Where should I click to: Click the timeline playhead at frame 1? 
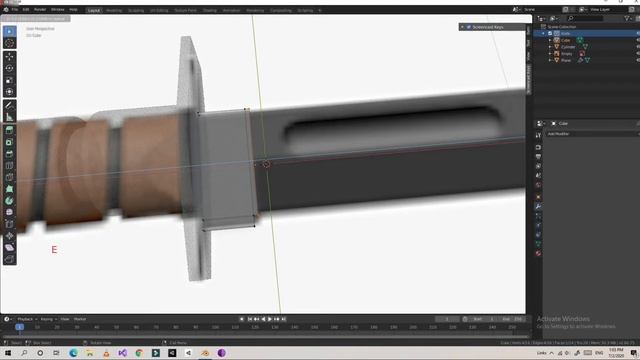click(x=20, y=327)
